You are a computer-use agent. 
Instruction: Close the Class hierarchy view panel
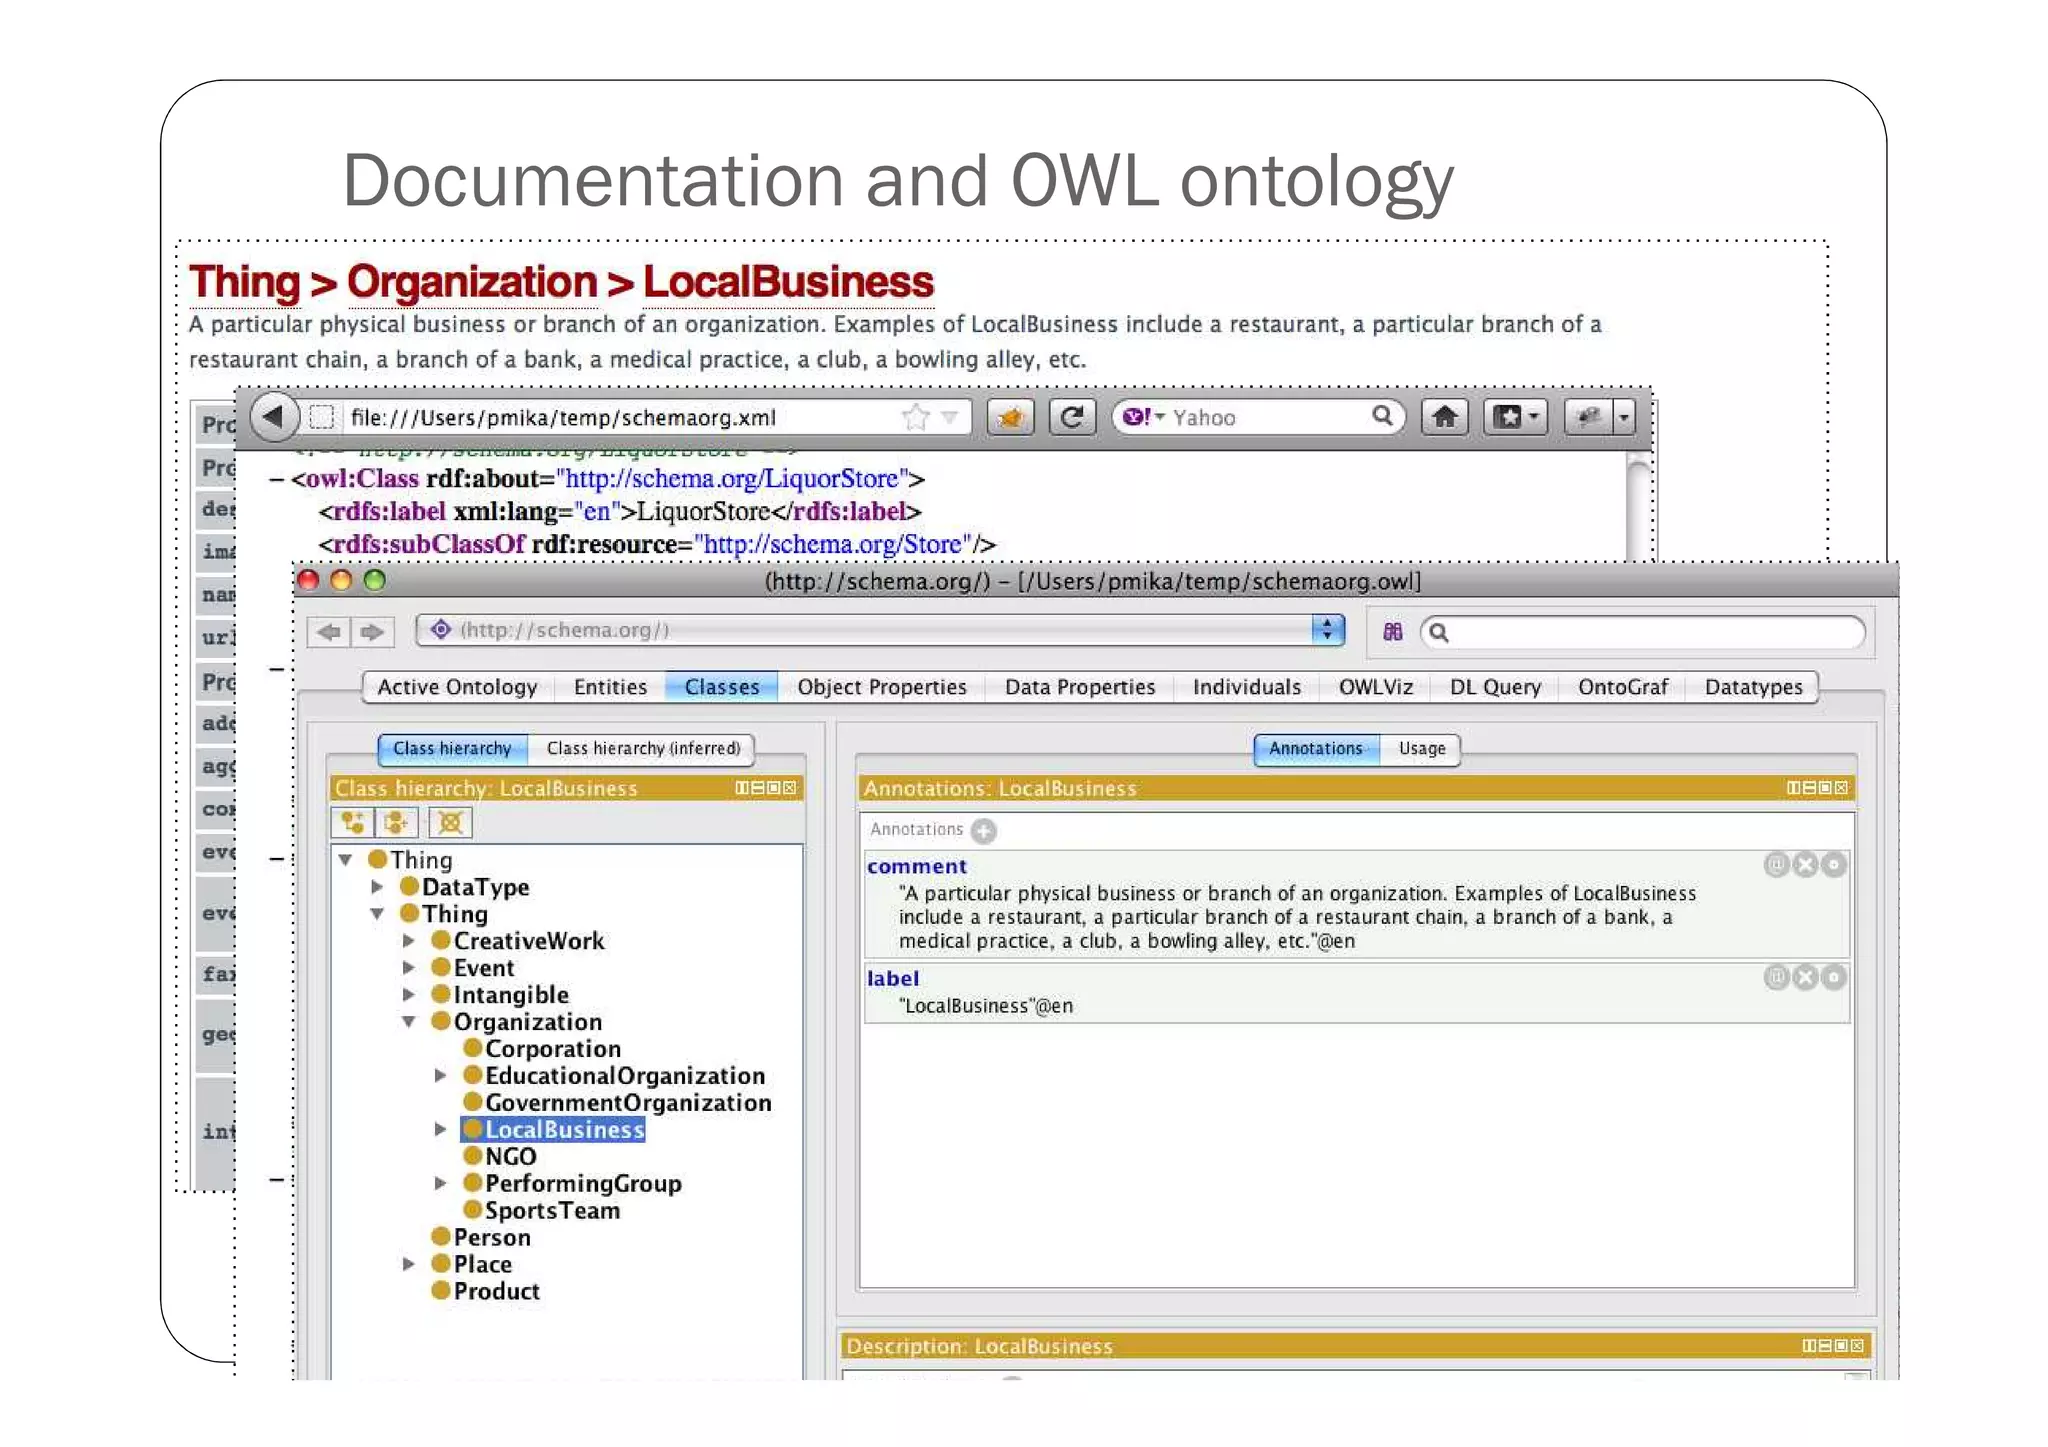tap(790, 788)
